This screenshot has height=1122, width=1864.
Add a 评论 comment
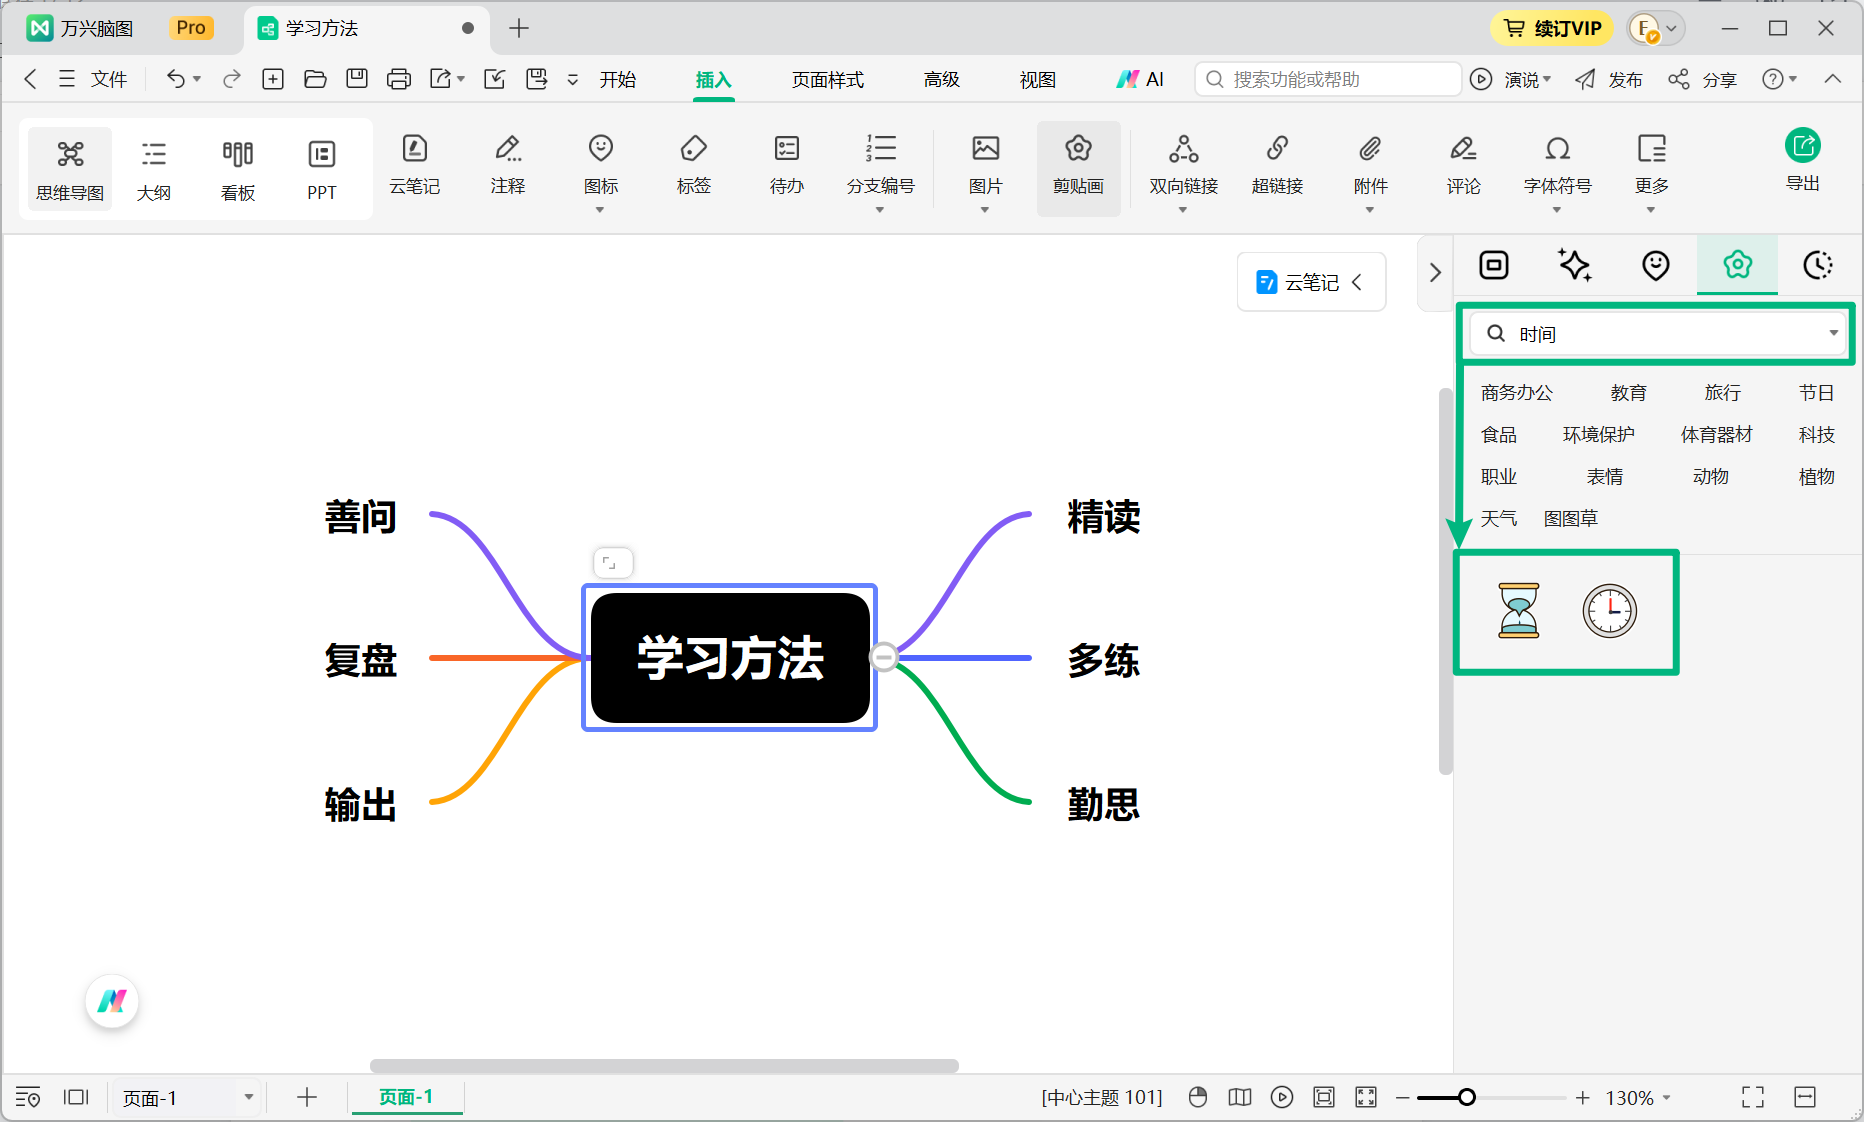click(1463, 165)
